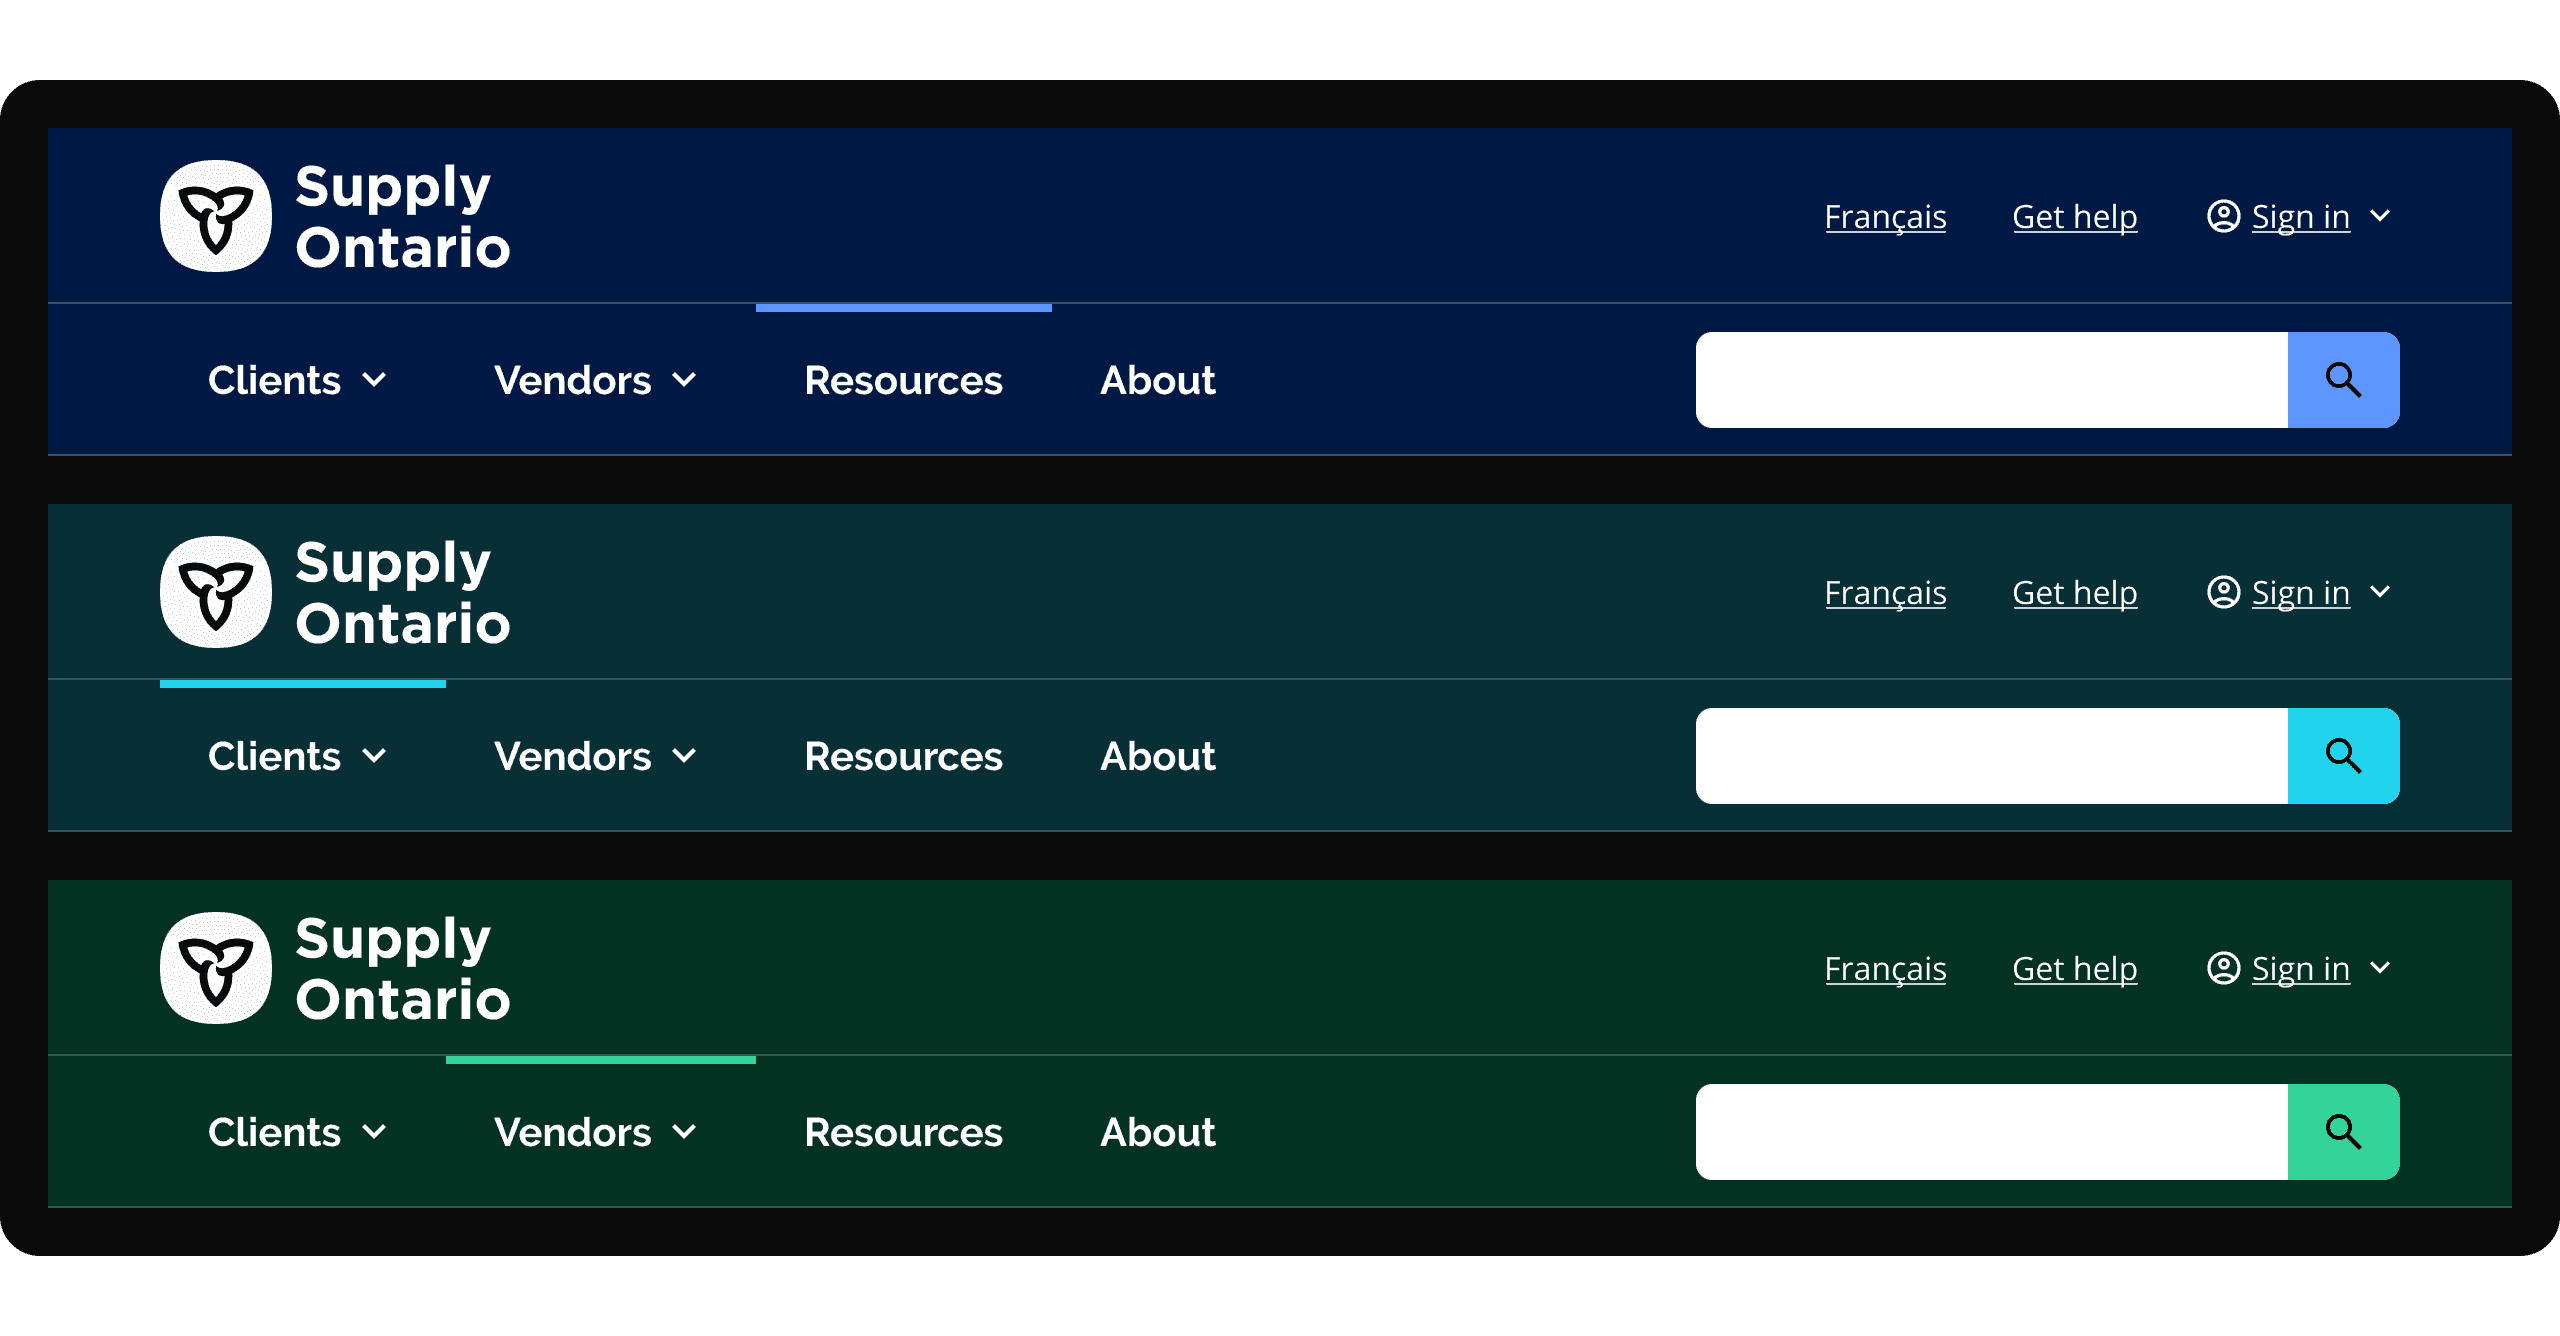Select About in the teal header
The width and height of the screenshot is (2560, 1336).
coord(1157,756)
